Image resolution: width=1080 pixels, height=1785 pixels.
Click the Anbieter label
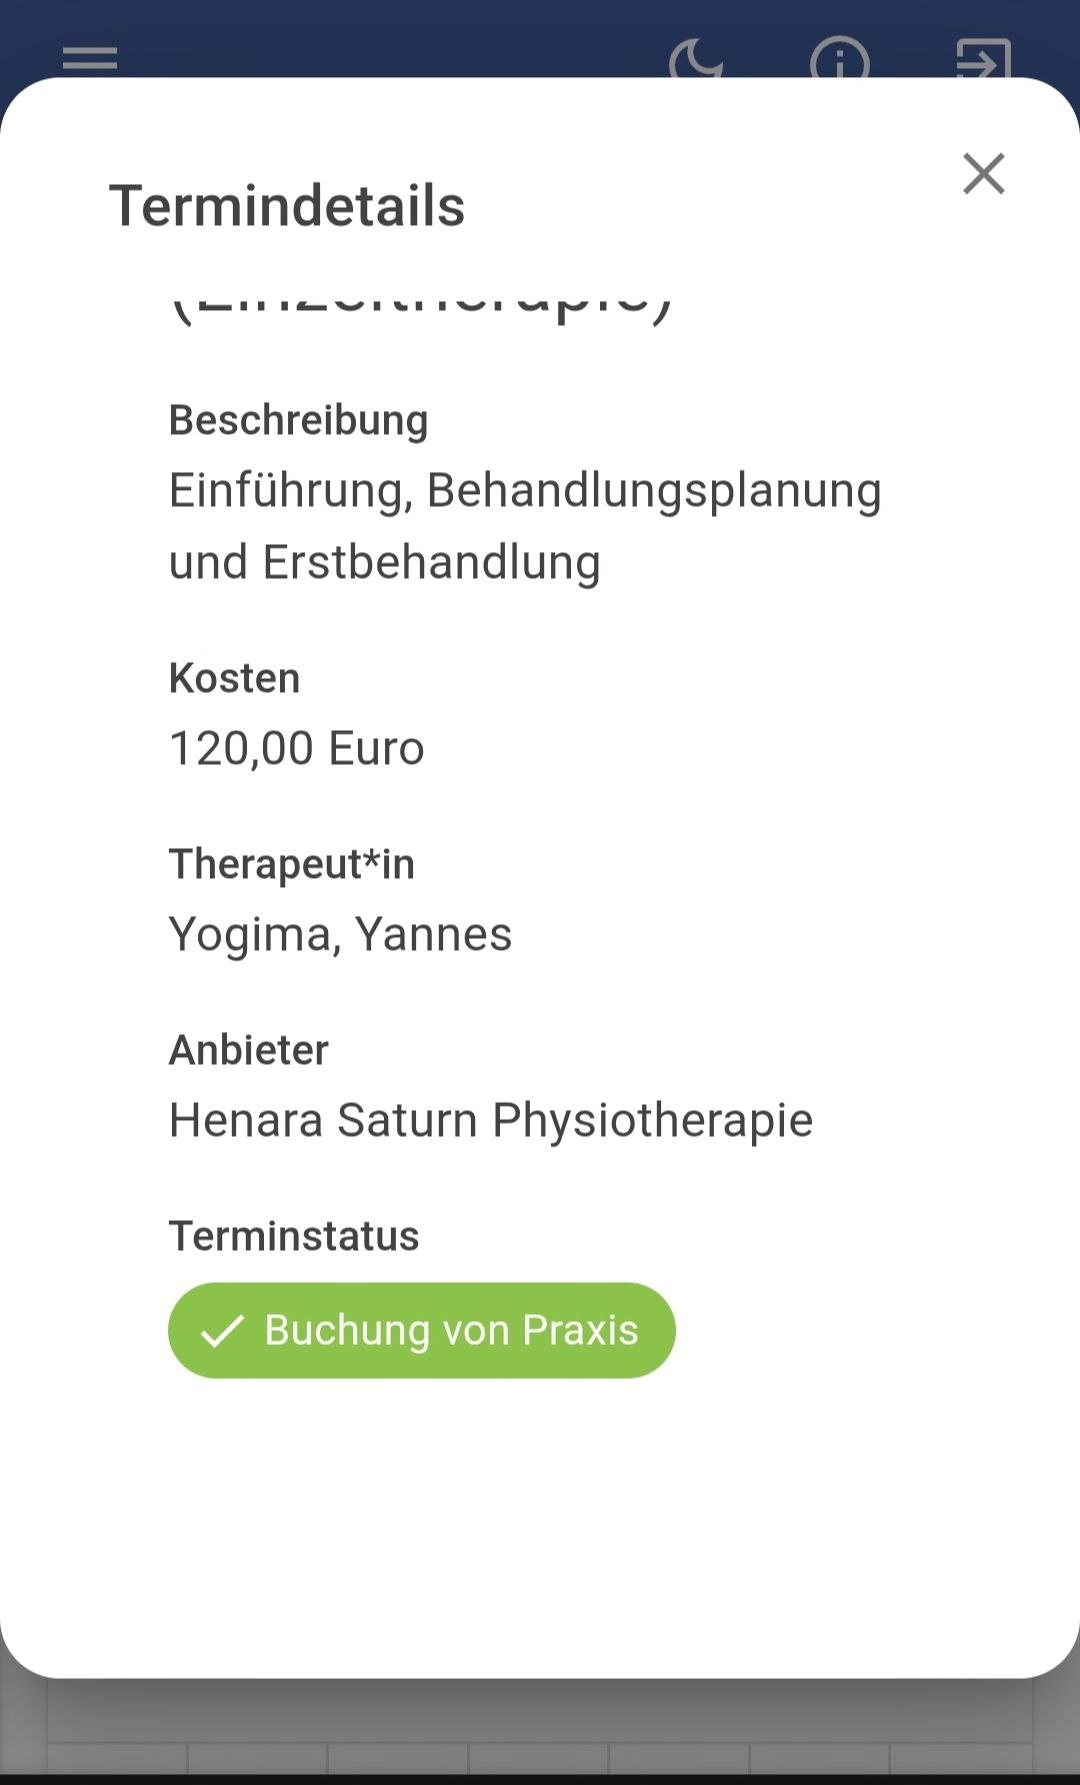(248, 1050)
